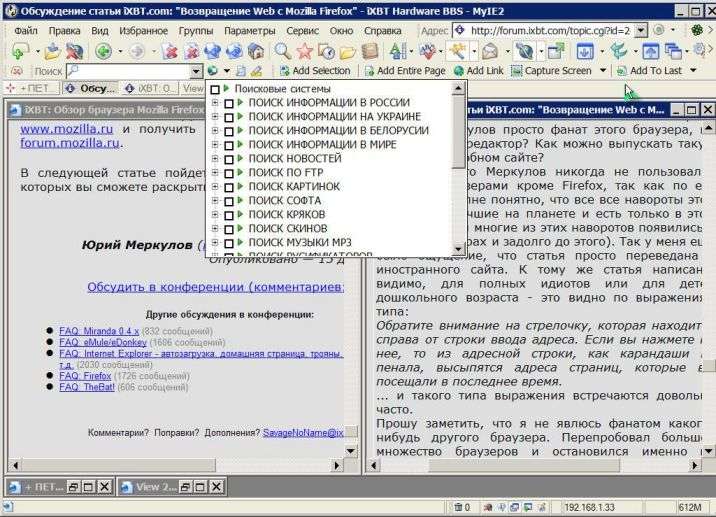Click the search list vertical scrollbar
716x517 pixels.
458,170
